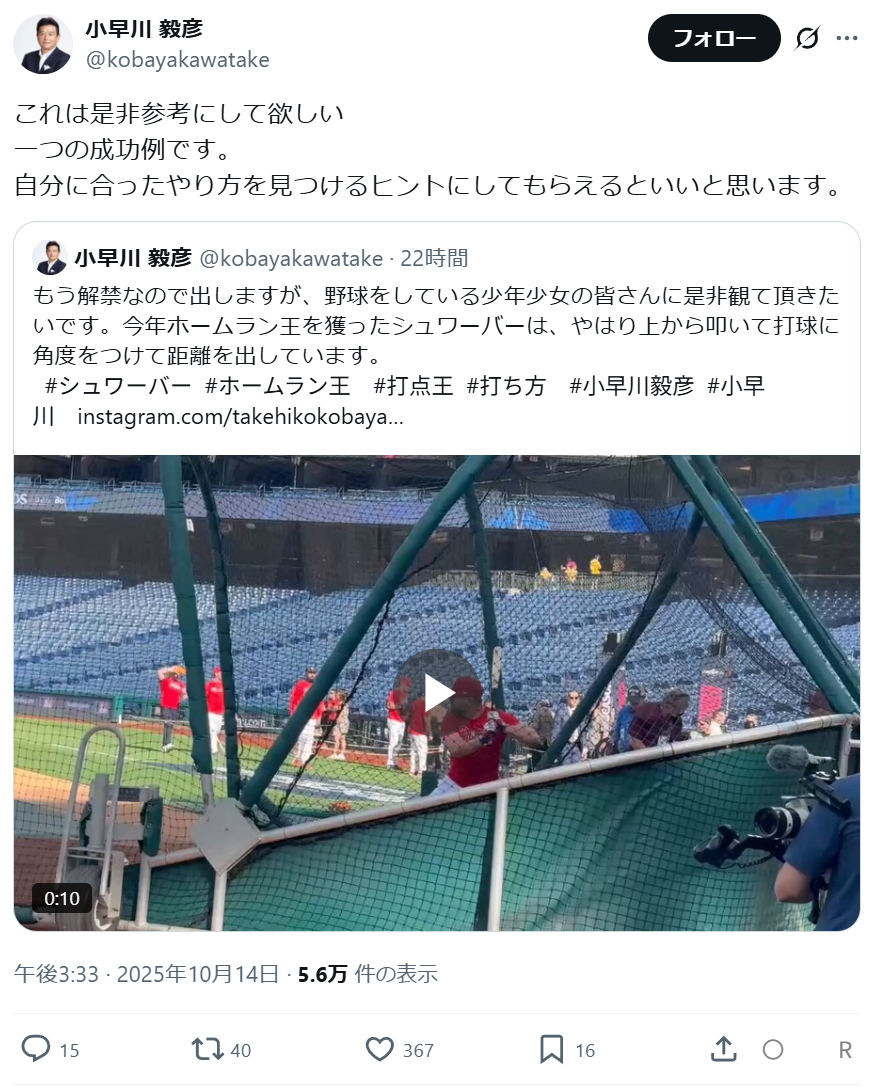Like the post with the heart icon
The image size is (874, 1092).
[380, 1049]
